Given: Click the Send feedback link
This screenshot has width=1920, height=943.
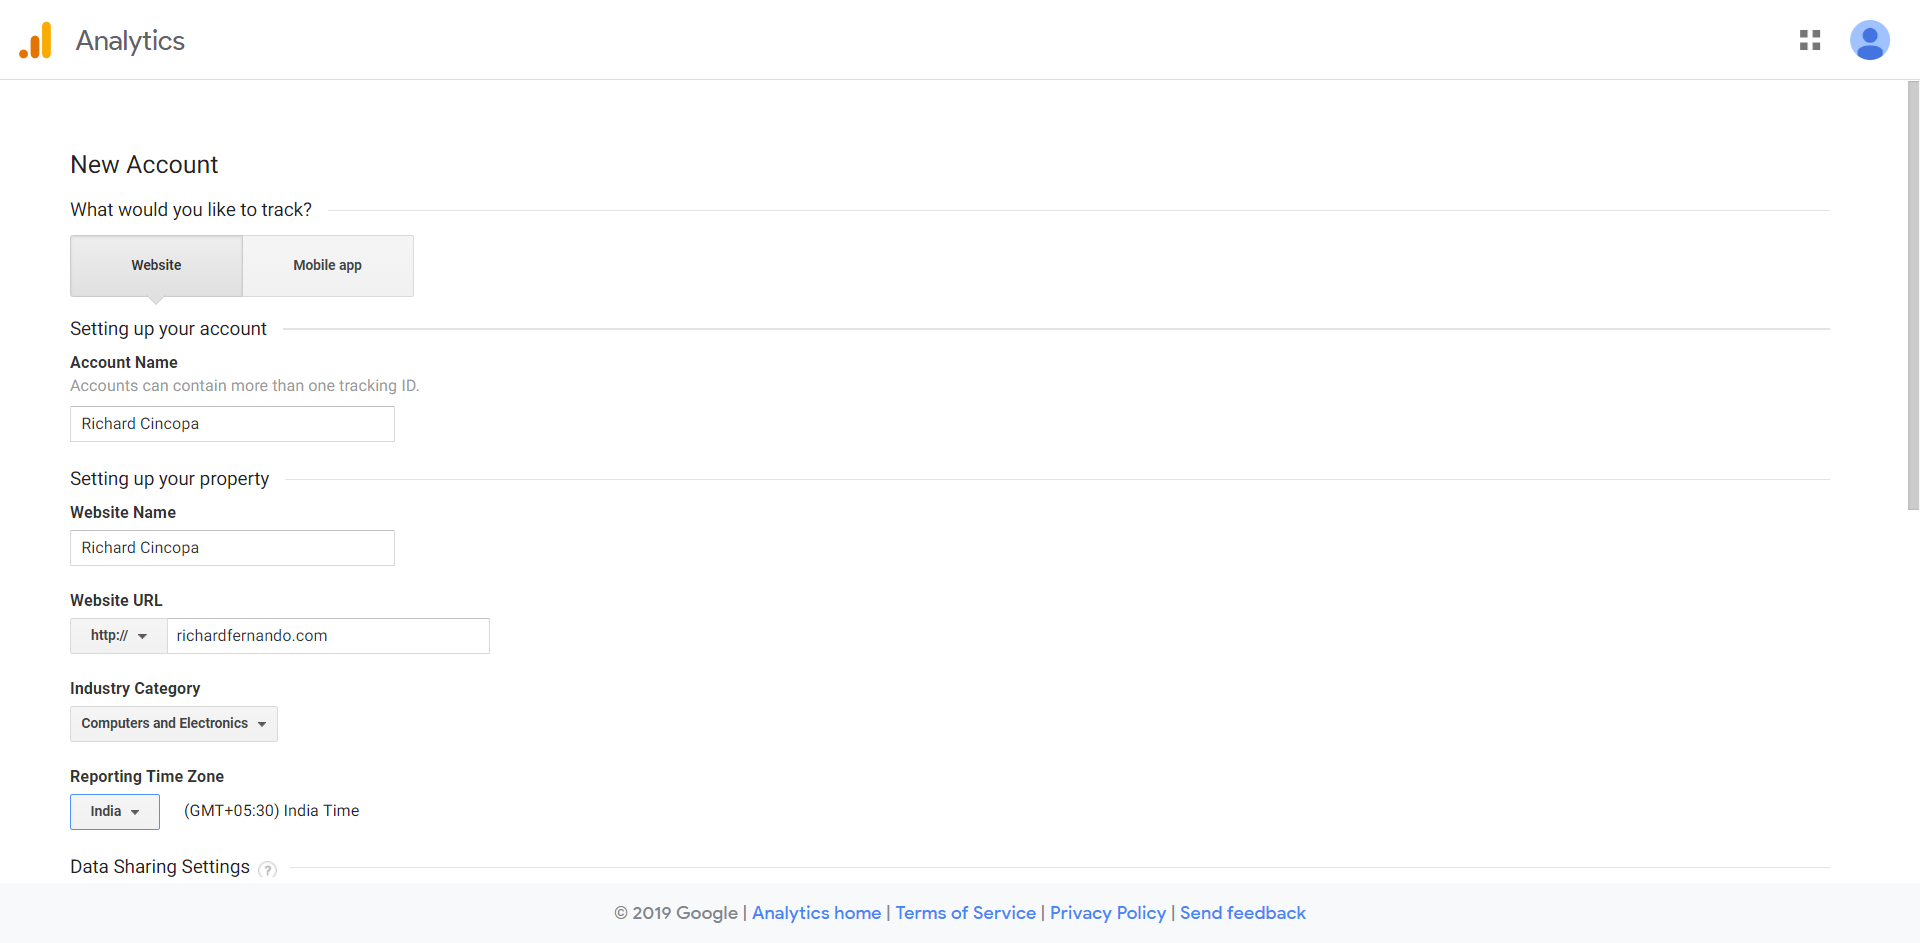Looking at the screenshot, I should [x=1242, y=913].
